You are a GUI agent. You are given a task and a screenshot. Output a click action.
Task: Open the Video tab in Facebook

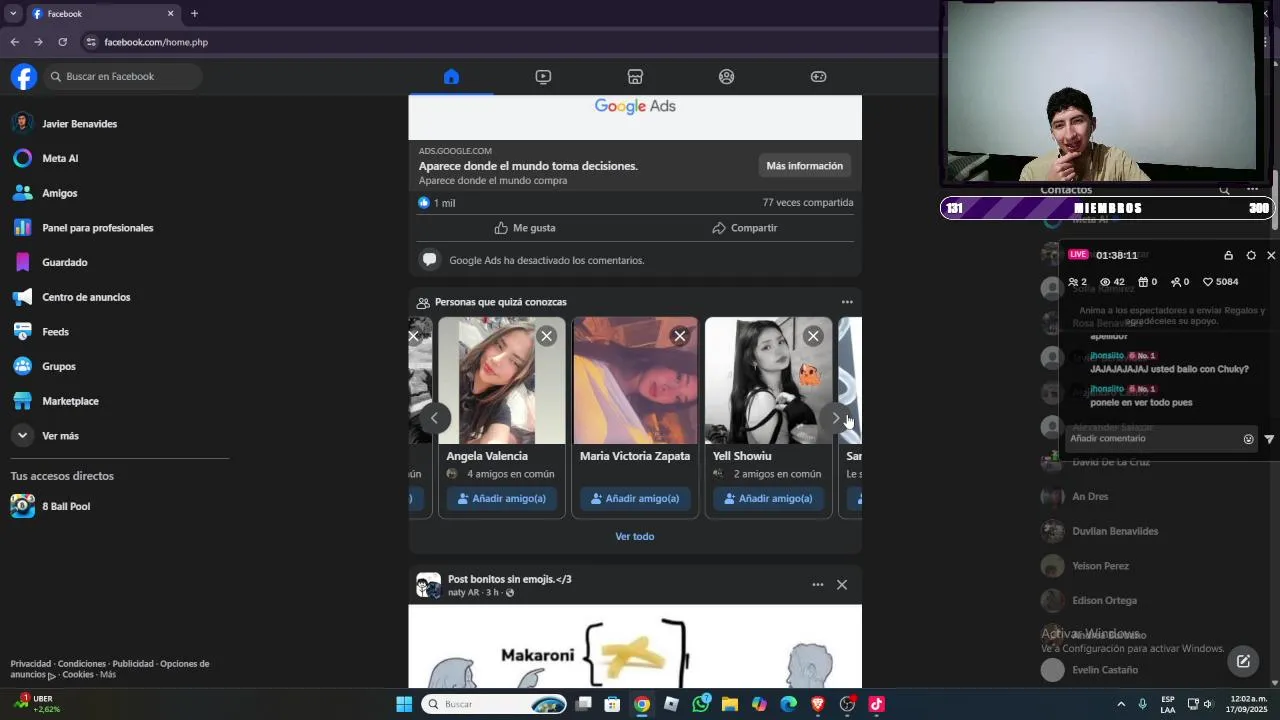point(543,77)
